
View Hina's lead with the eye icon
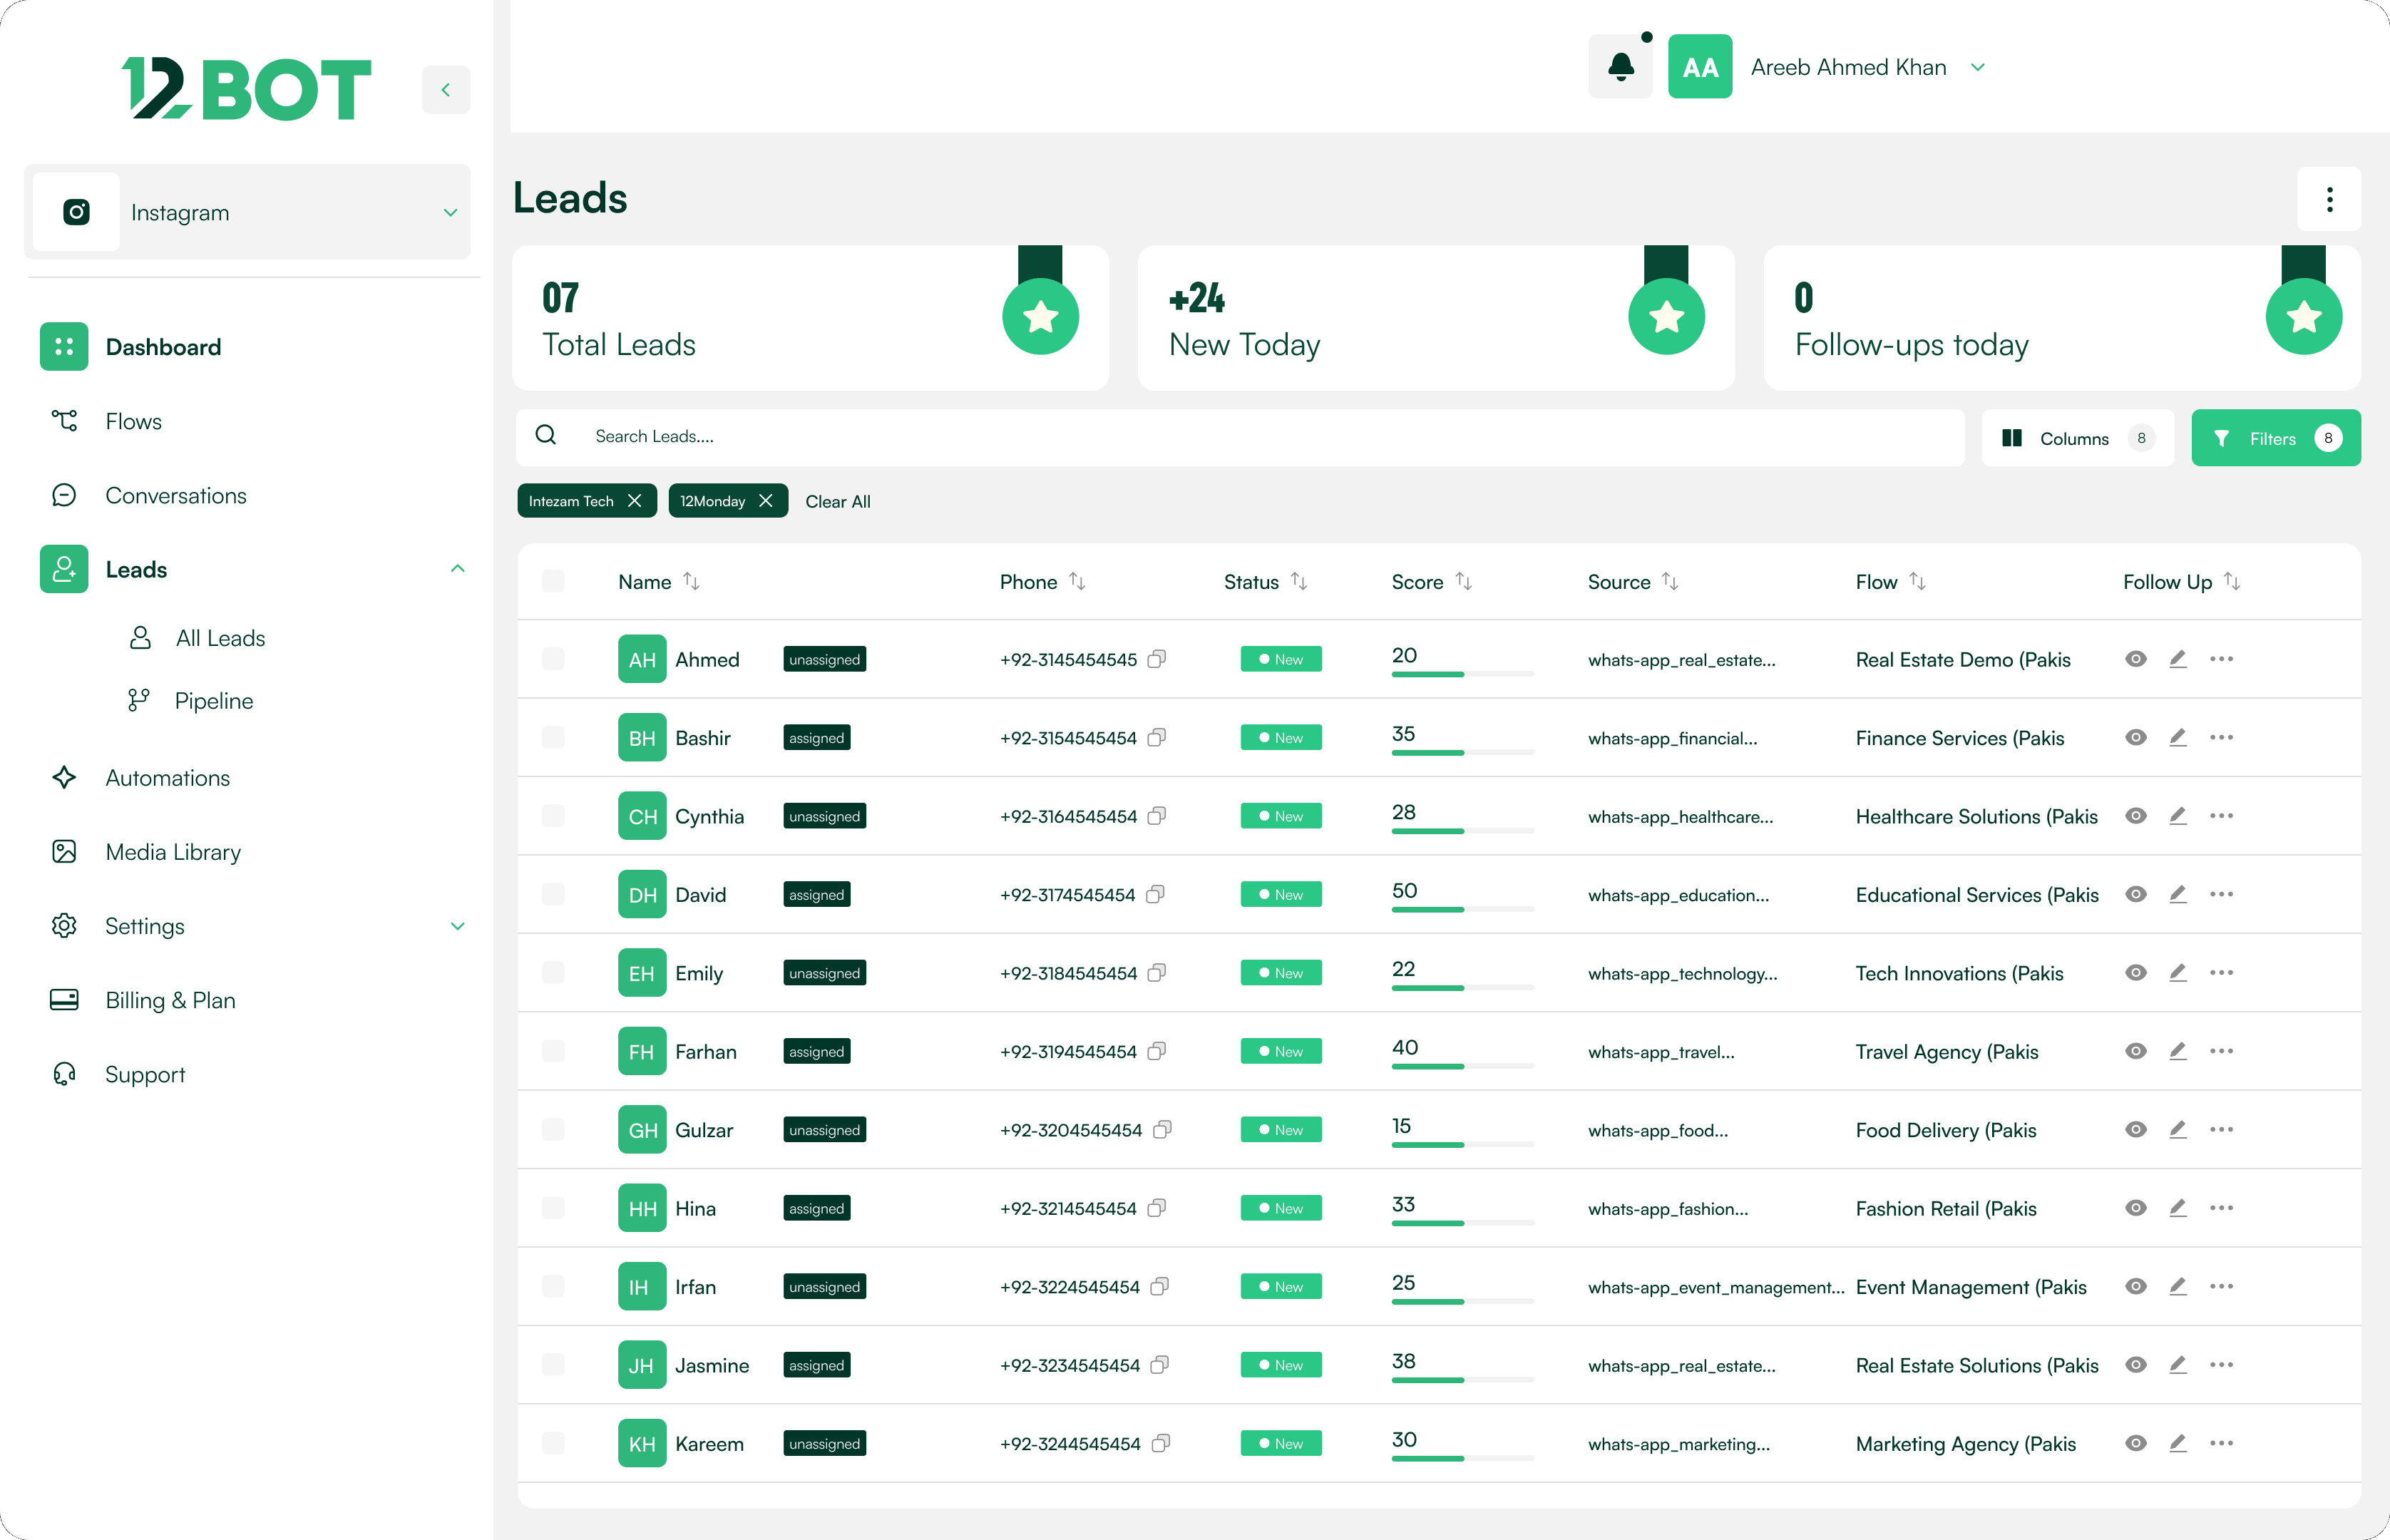pyautogui.click(x=2136, y=1208)
